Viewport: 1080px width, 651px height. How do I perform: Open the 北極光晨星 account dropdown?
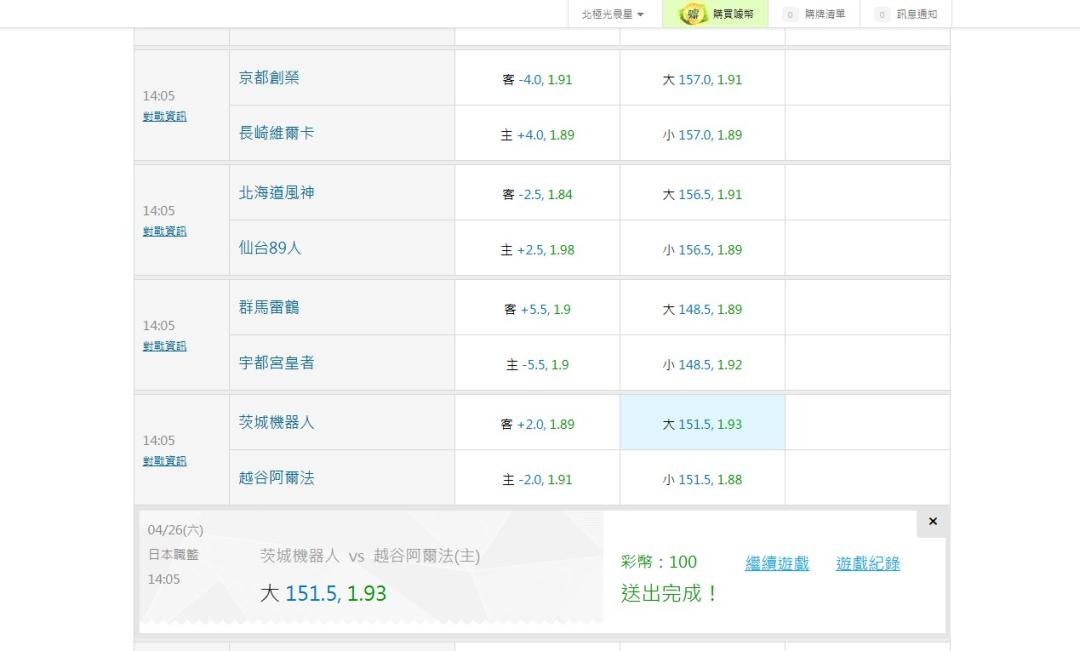612,14
